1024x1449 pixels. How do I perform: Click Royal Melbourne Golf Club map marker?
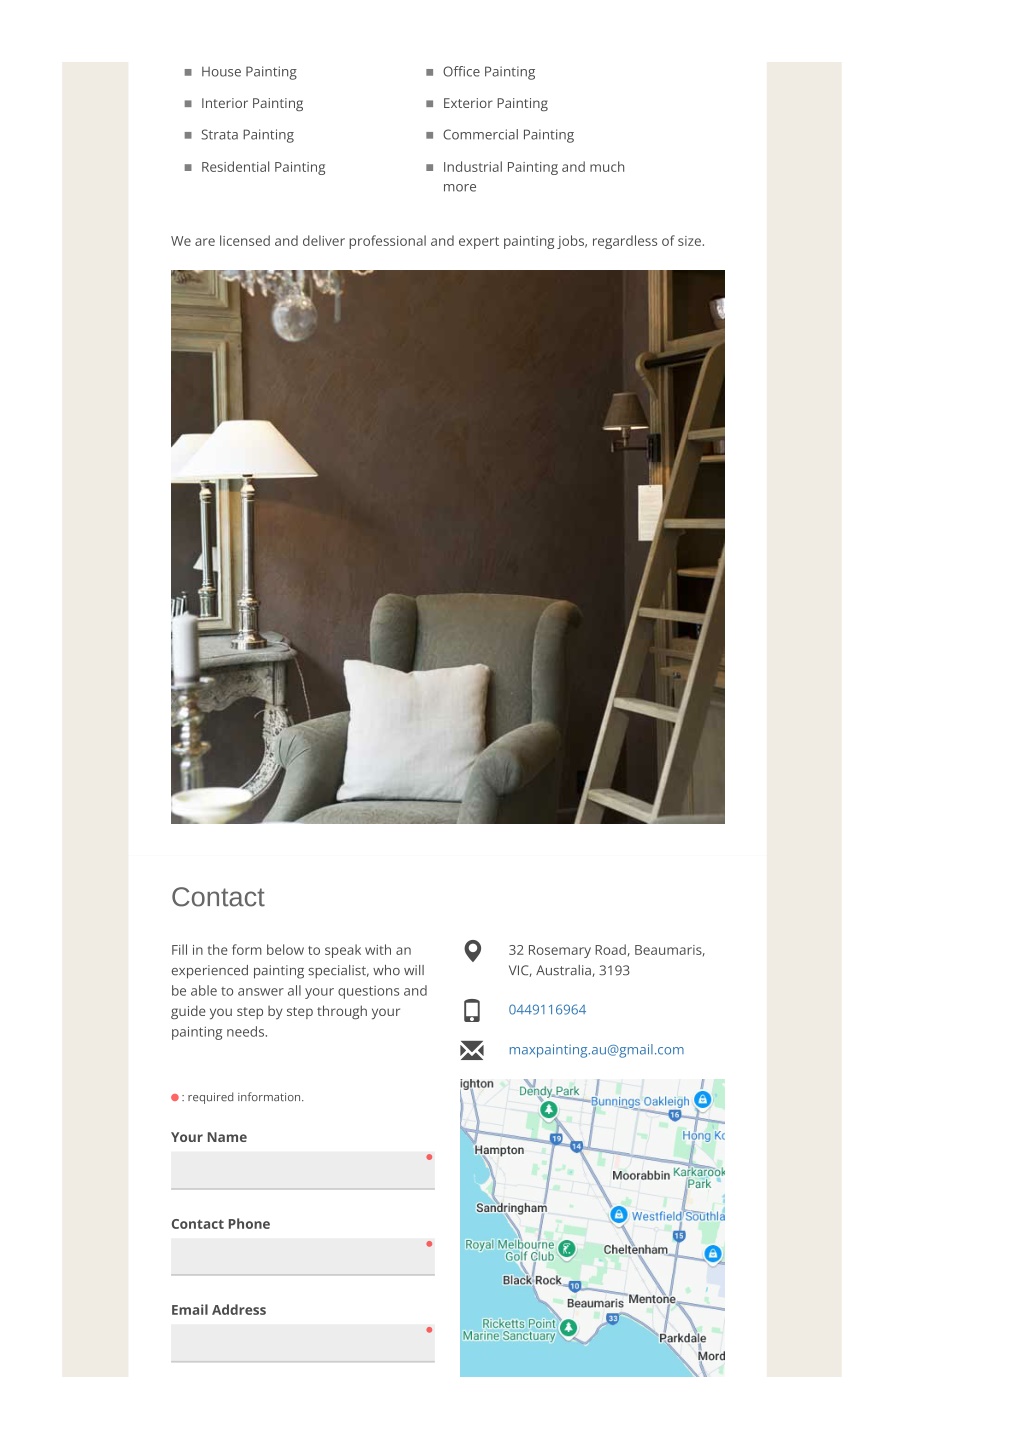point(566,1248)
